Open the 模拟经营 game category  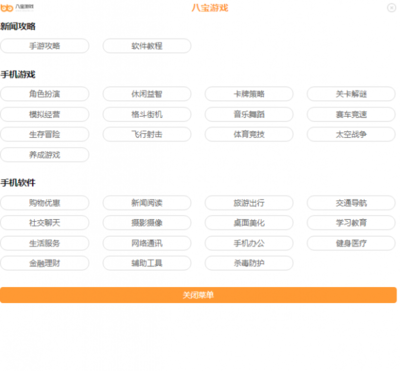click(x=45, y=114)
